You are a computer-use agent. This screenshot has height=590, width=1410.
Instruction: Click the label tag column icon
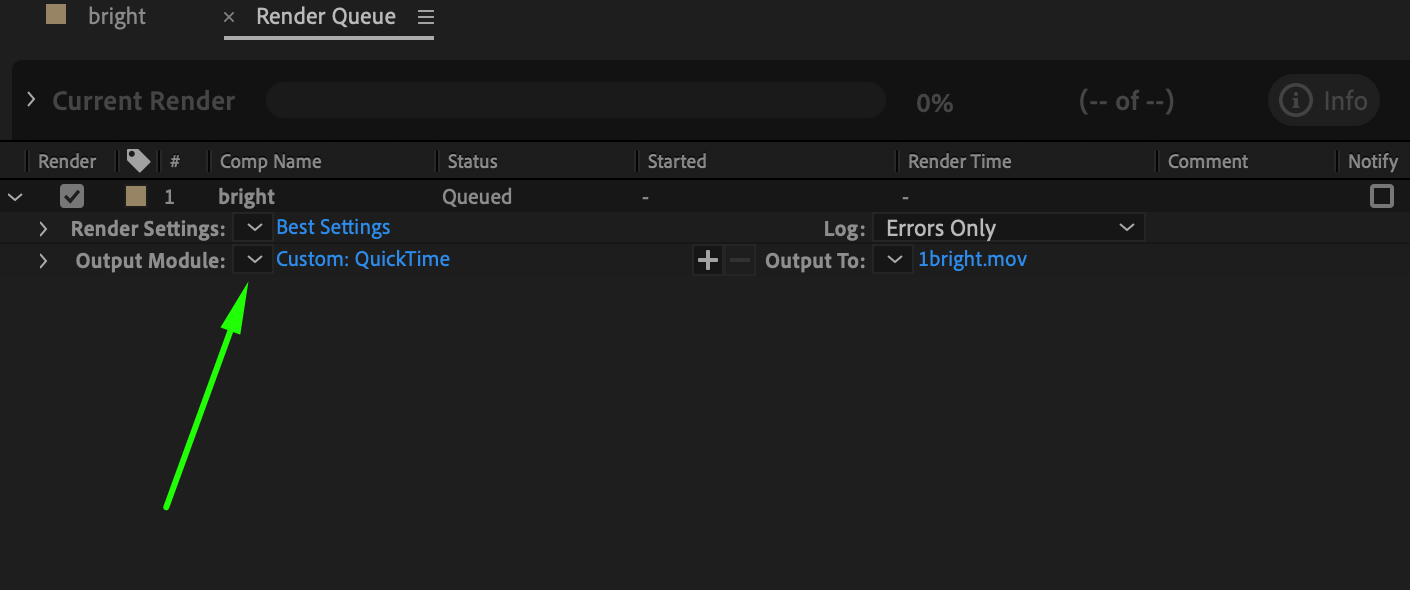point(137,161)
